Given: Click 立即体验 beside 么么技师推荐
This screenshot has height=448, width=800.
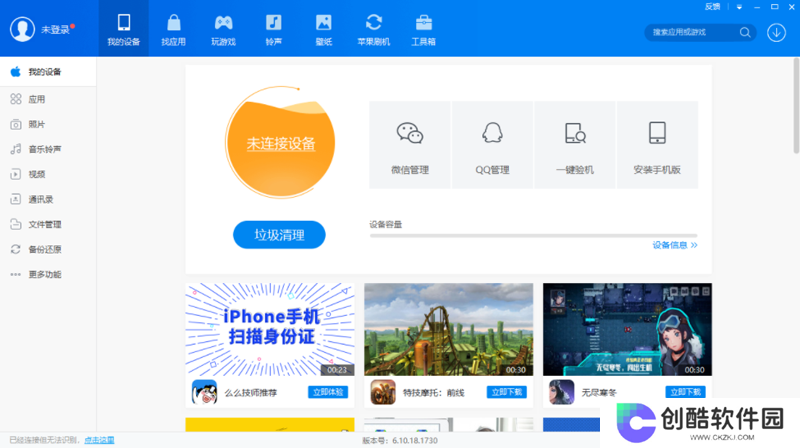Looking at the screenshot, I should [328, 392].
